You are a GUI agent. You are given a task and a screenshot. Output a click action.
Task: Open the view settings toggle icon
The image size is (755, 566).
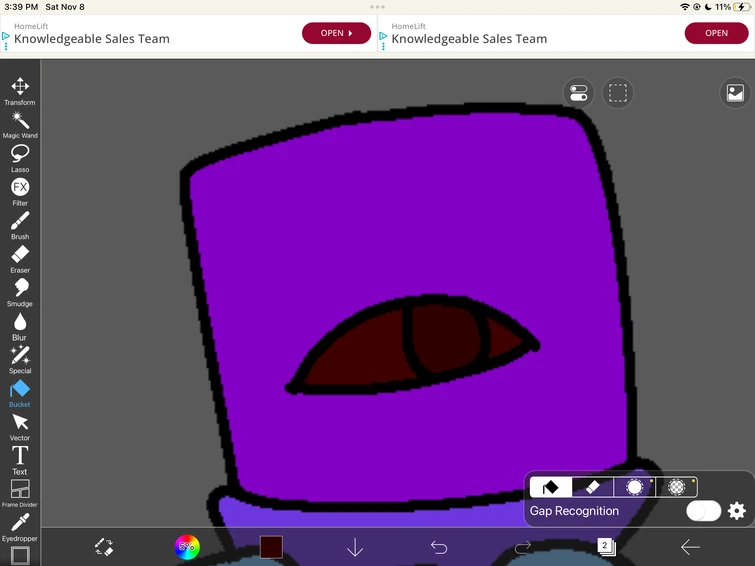[578, 93]
